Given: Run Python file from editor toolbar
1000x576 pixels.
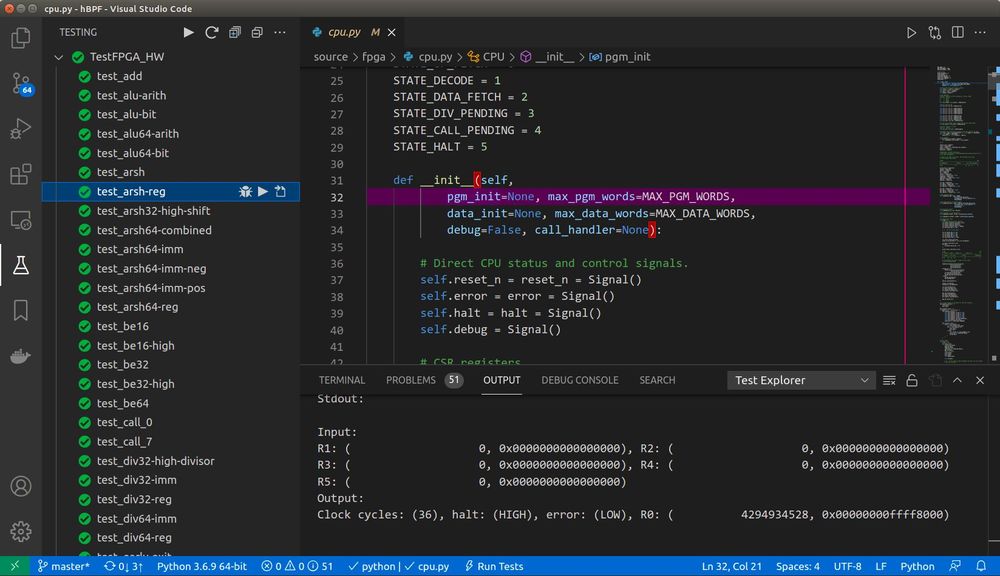Looking at the screenshot, I should click(x=911, y=33).
